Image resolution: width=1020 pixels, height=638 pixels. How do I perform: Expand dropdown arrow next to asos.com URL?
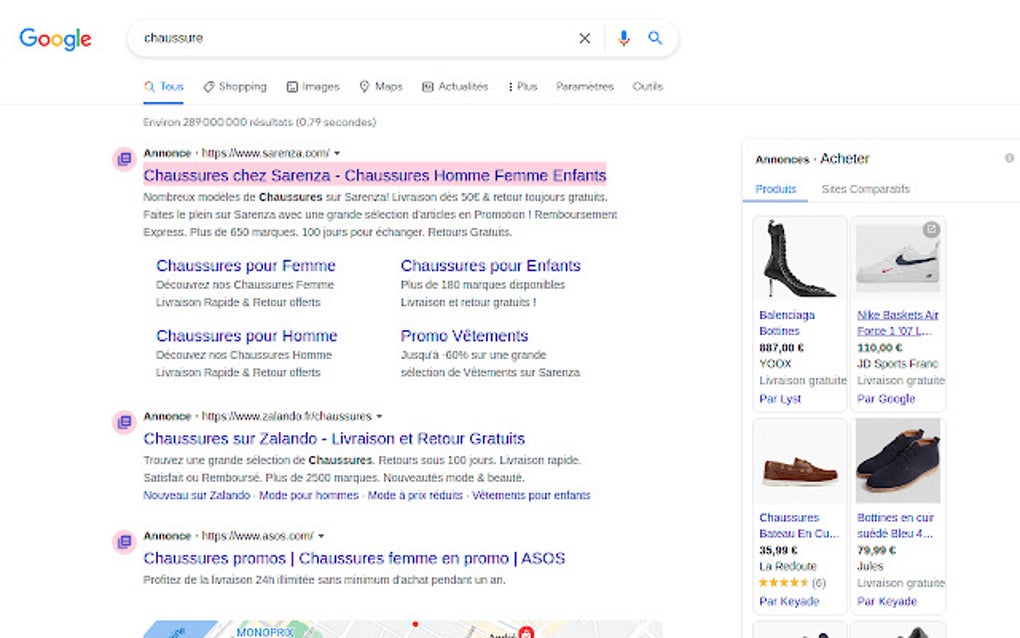tap(321, 536)
